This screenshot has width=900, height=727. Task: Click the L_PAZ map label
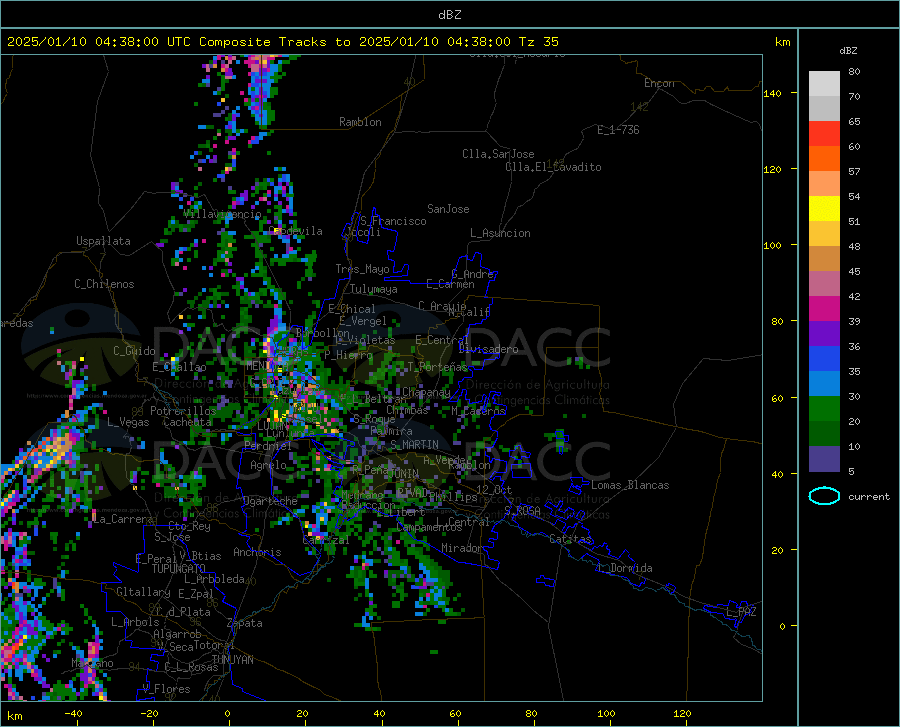point(741,612)
